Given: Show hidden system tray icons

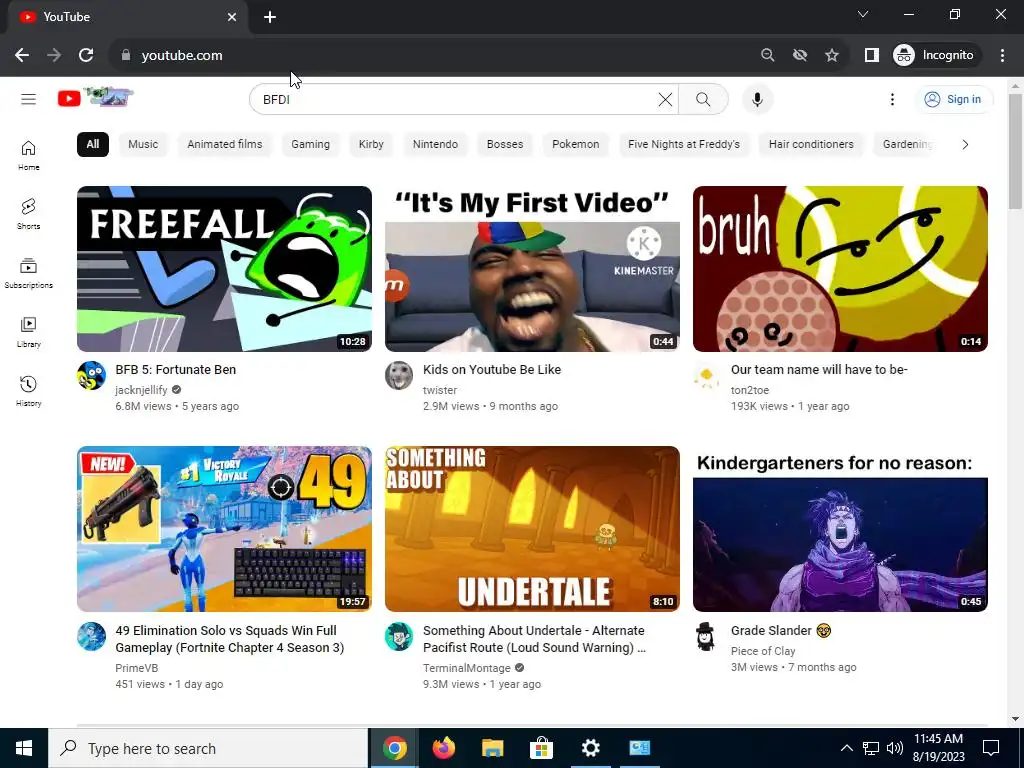Looking at the screenshot, I should click(x=846, y=748).
